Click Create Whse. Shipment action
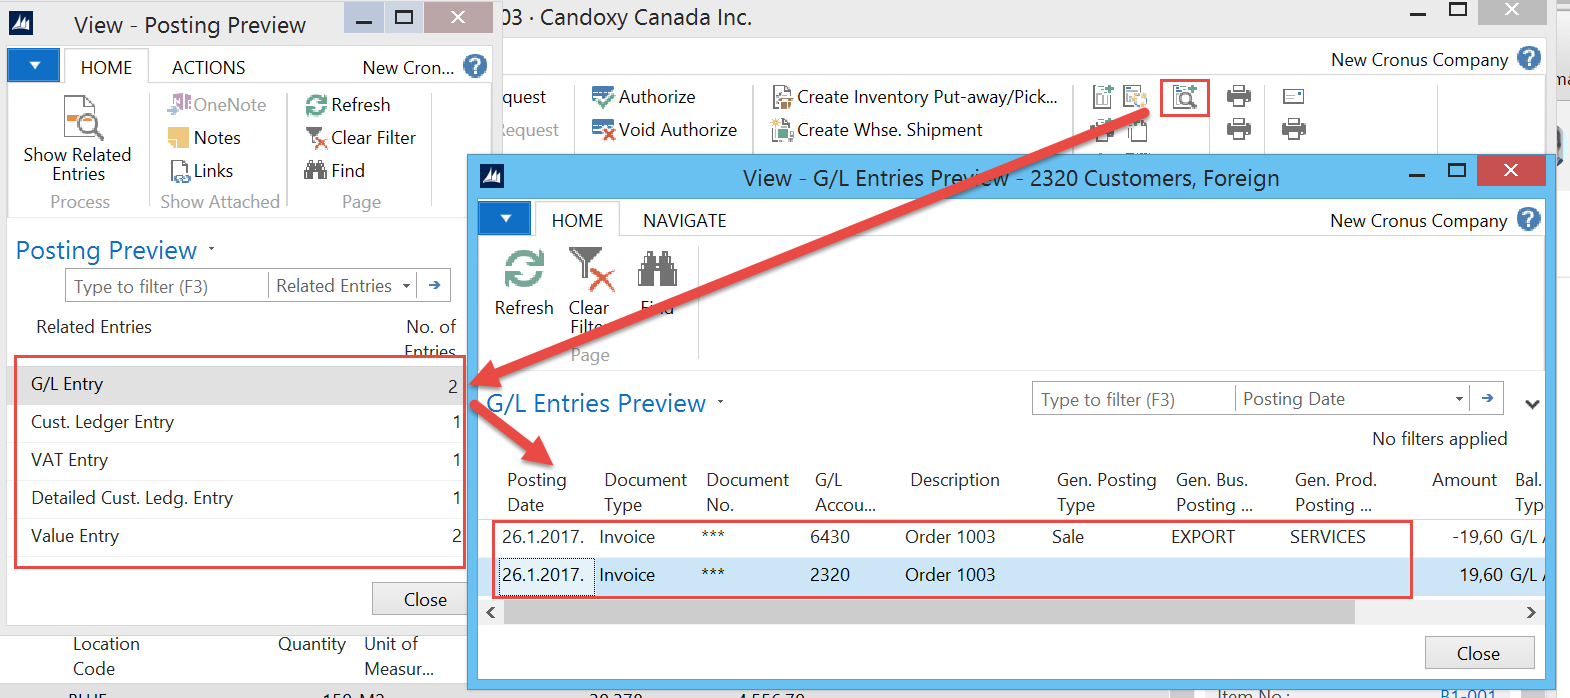The width and height of the screenshot is (1570, 698). click(x=877, y=130)
